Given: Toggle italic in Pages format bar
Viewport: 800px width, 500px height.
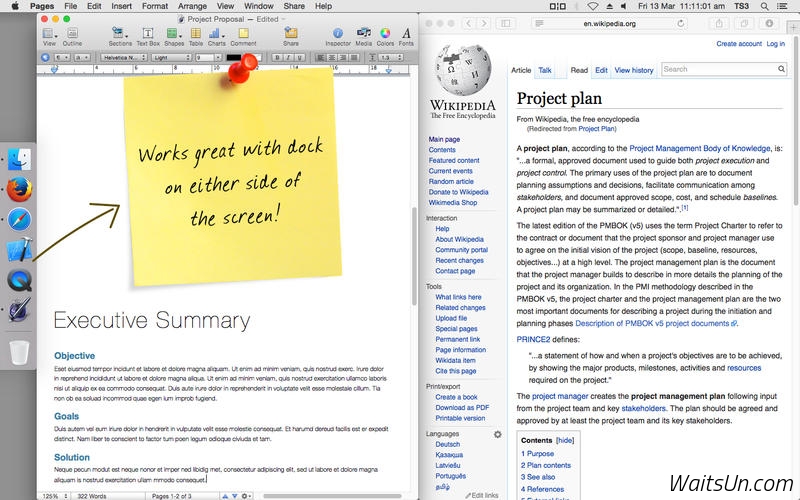Looking at the screenshot, I should click(288, 58).
